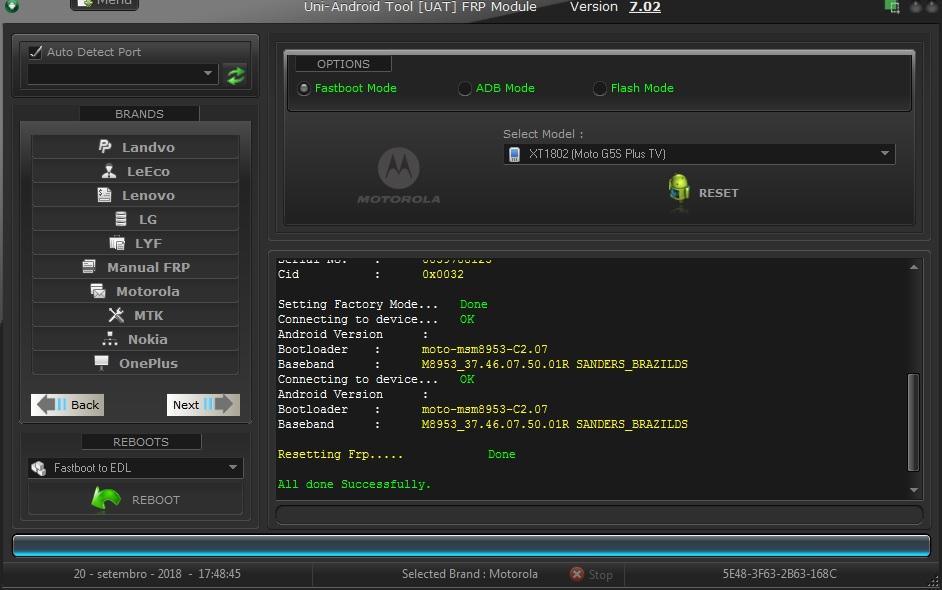
Task: Choose the Fastboot Mode radio option
Action: pos(304,89)
